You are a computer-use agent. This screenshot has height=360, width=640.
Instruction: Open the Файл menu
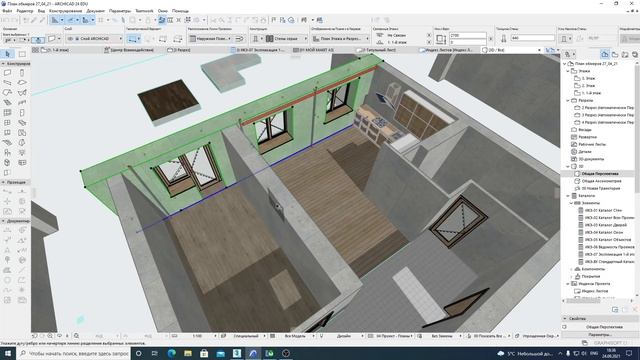[7, 11]
